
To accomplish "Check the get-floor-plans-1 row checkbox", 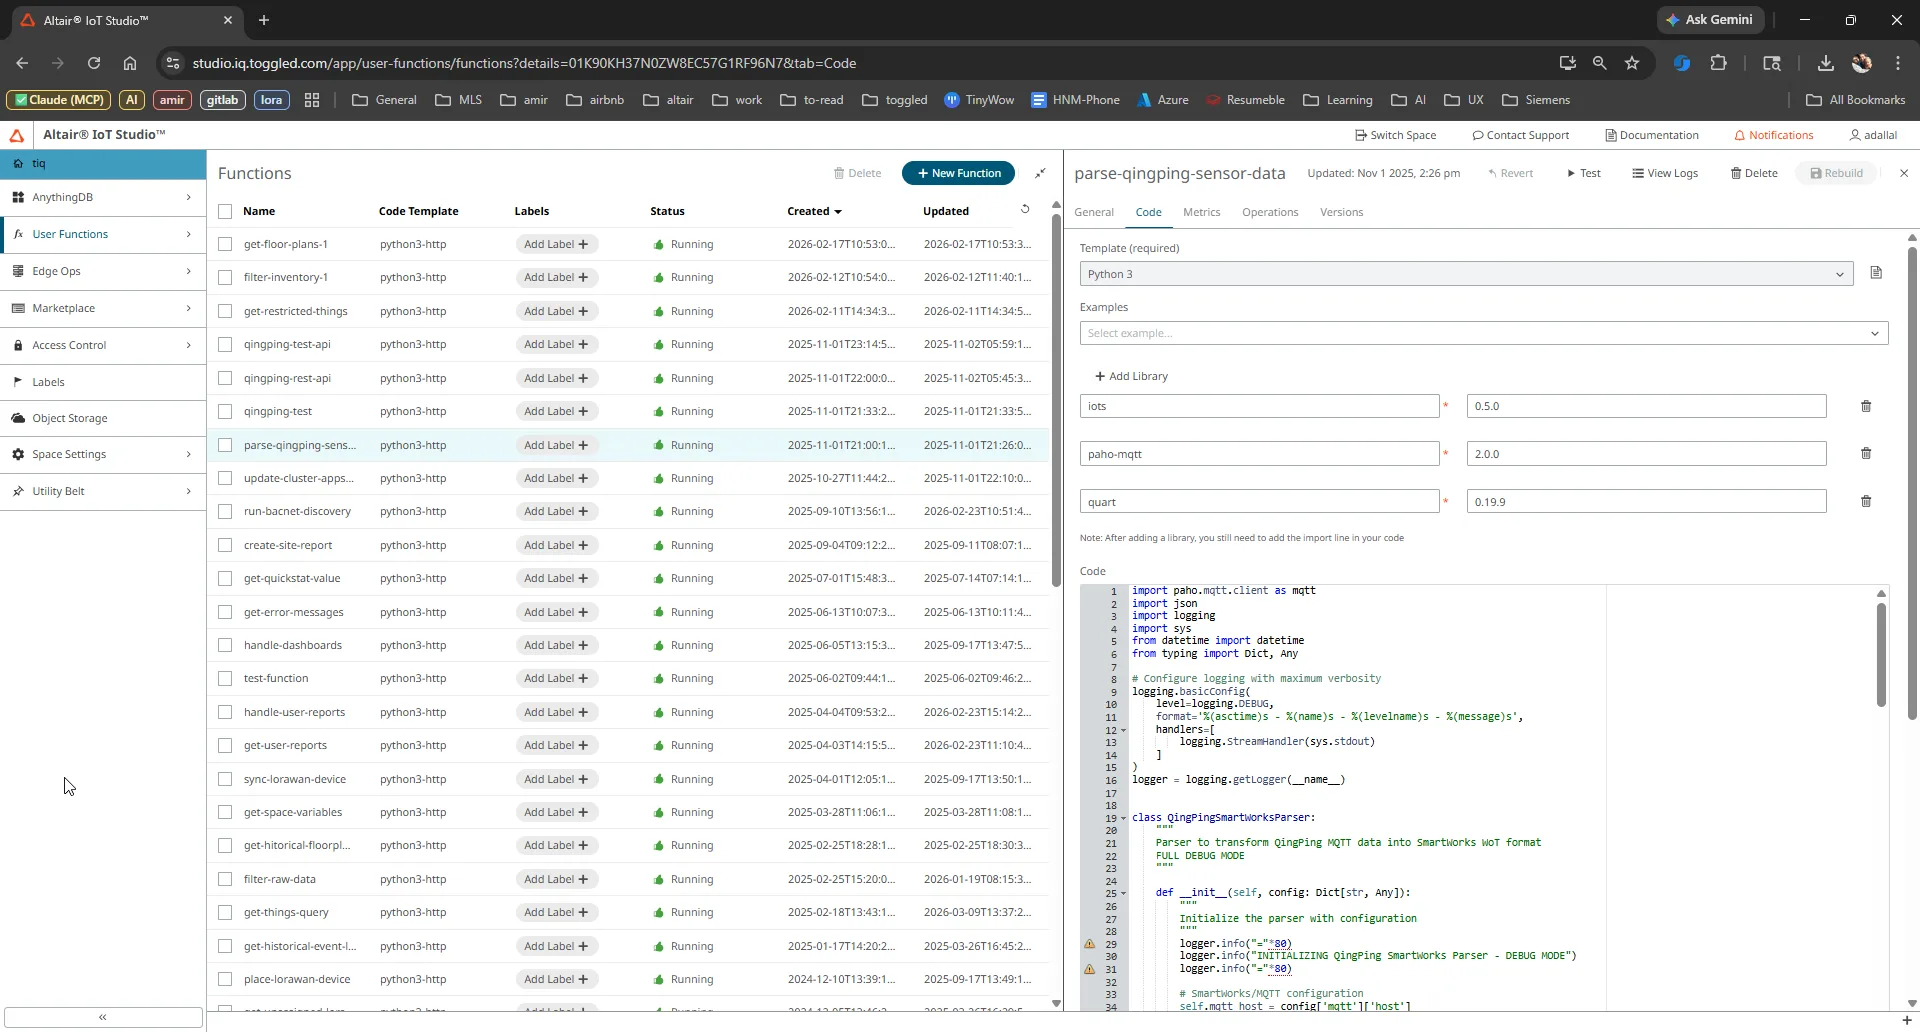I will click(225, 244).
